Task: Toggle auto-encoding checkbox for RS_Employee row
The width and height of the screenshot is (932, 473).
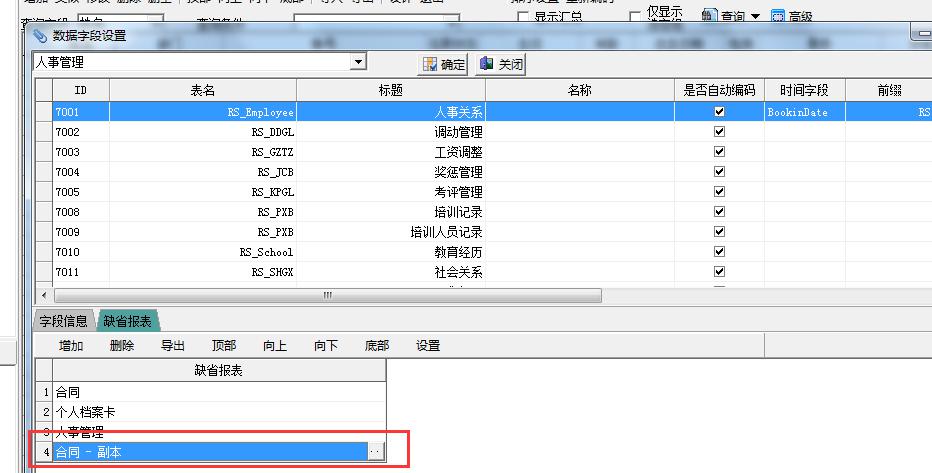Action: click(718, 112)
